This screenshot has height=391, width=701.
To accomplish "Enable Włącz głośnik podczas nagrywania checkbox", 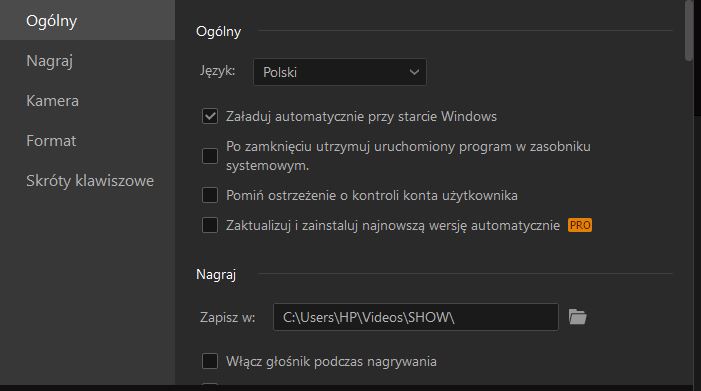I will tap(210, 361).
